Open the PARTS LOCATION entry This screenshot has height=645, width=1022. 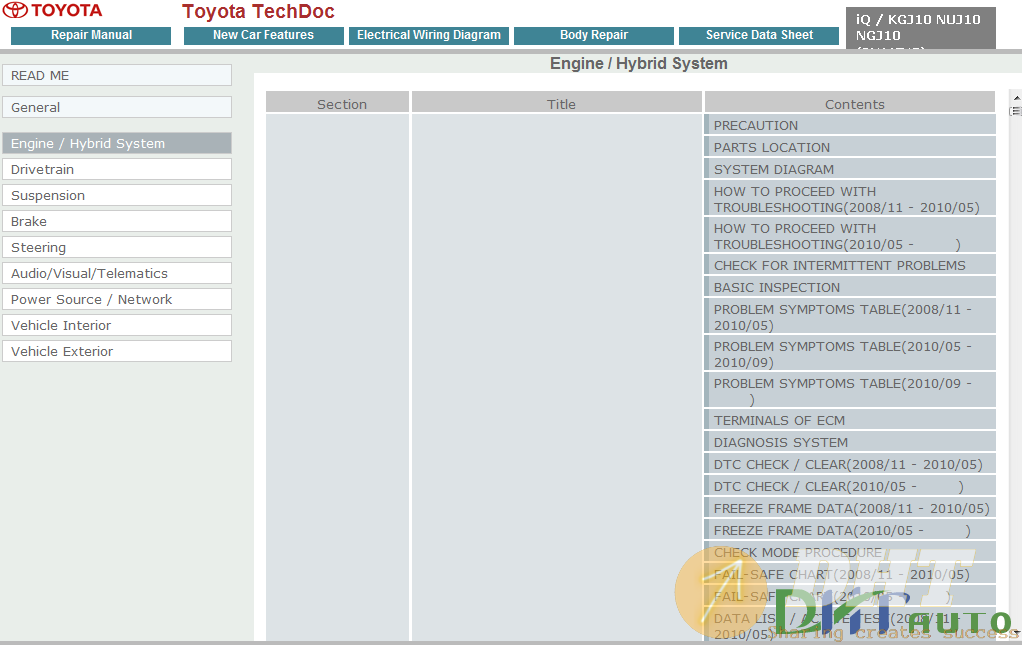click(850, 147)
